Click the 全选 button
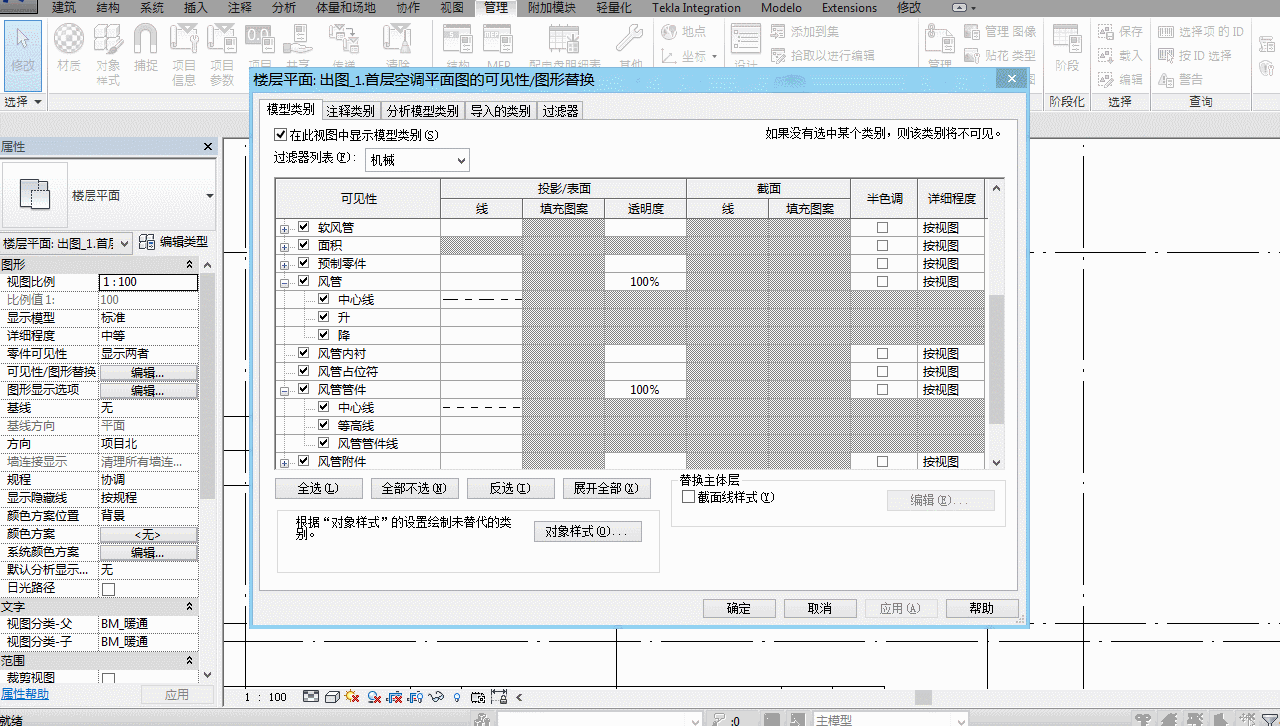This screenshot has height=726, width=1280. [317, 489]
